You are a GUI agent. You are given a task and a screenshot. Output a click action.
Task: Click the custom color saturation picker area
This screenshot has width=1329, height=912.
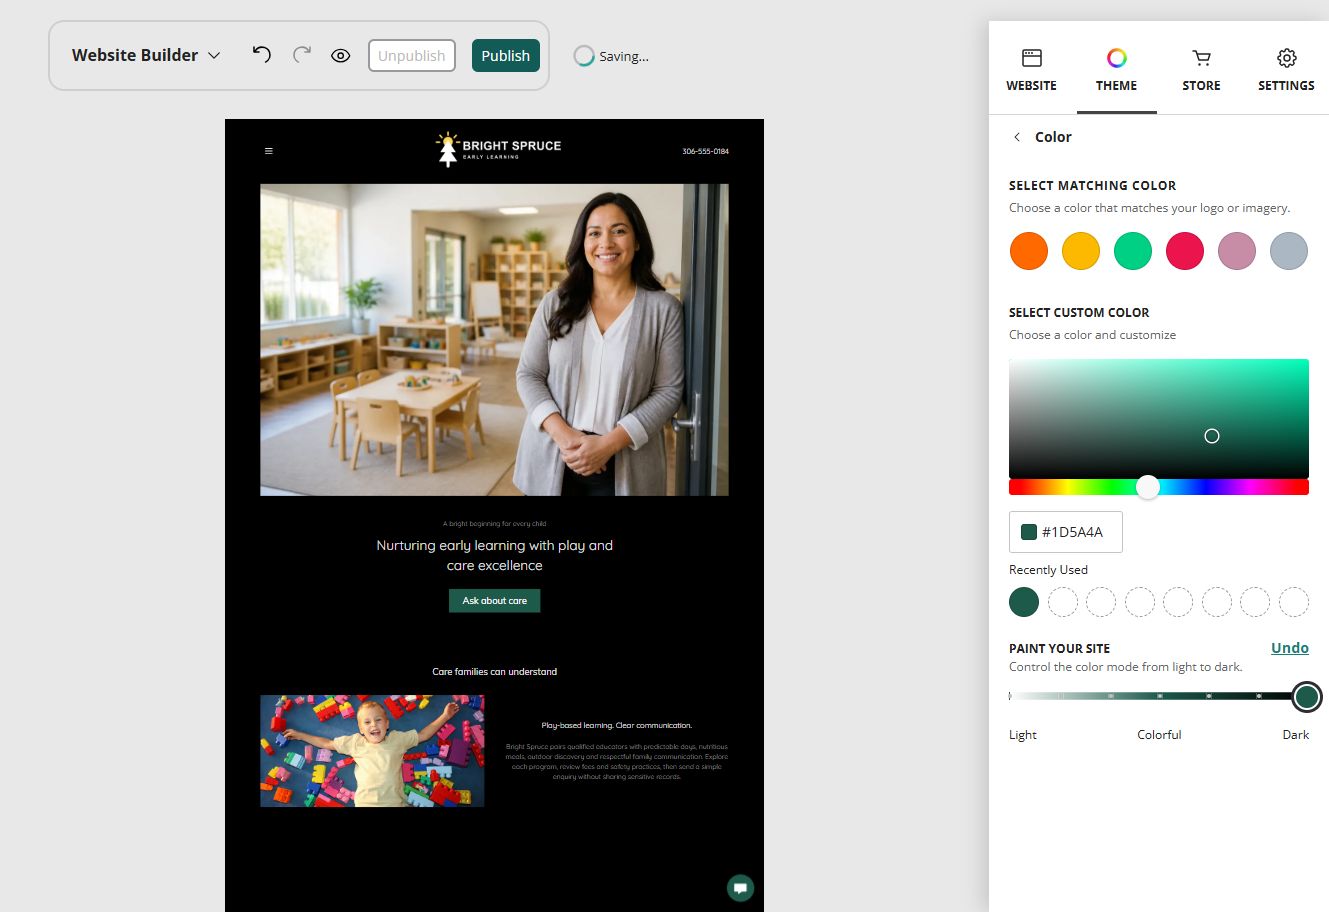(1159, 419)
